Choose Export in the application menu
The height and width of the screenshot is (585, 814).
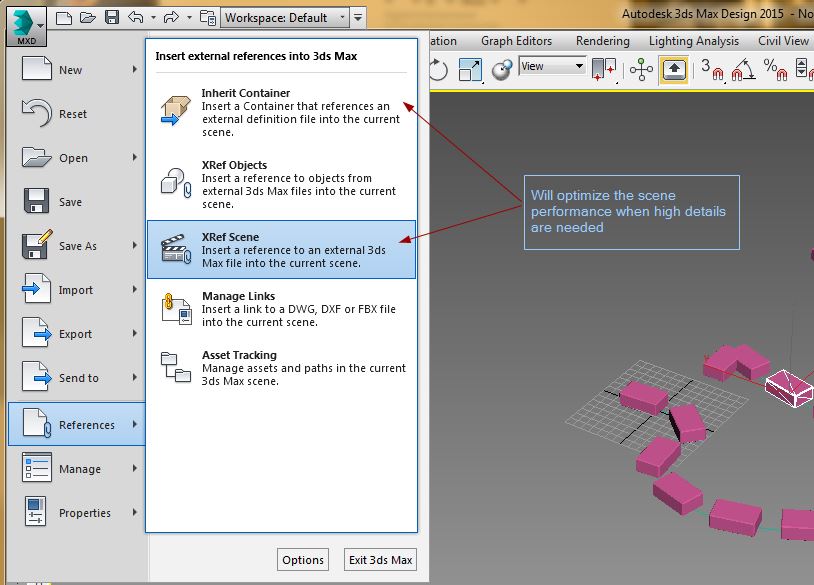pos(76,334)
